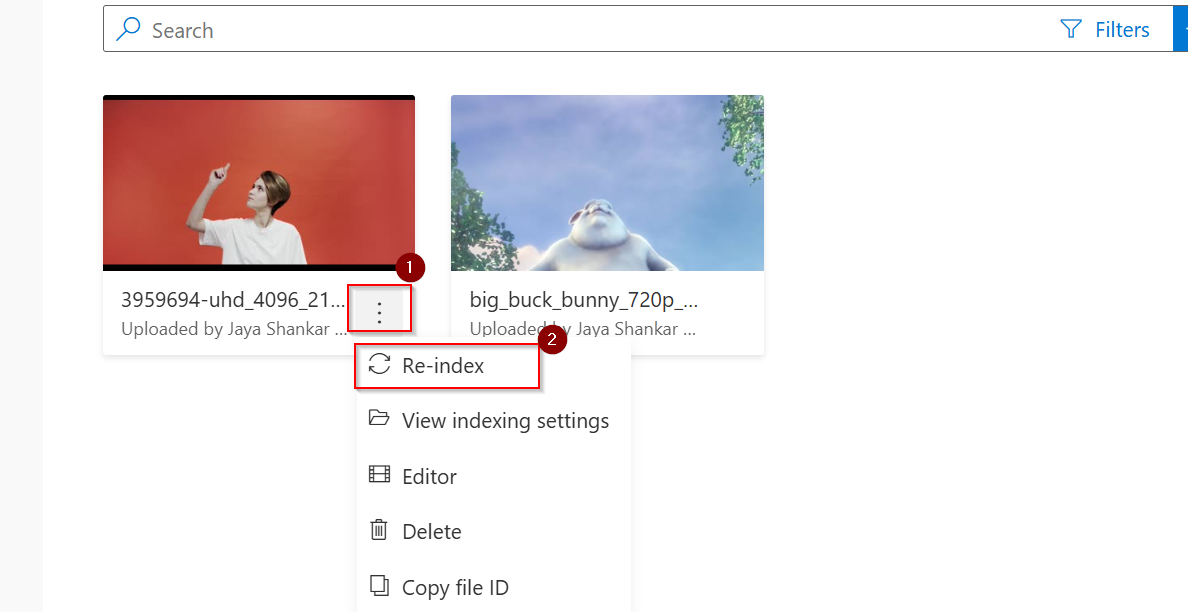Select Re-index from the context menu
Viewport: 1188px width, 612px height.
447,366
